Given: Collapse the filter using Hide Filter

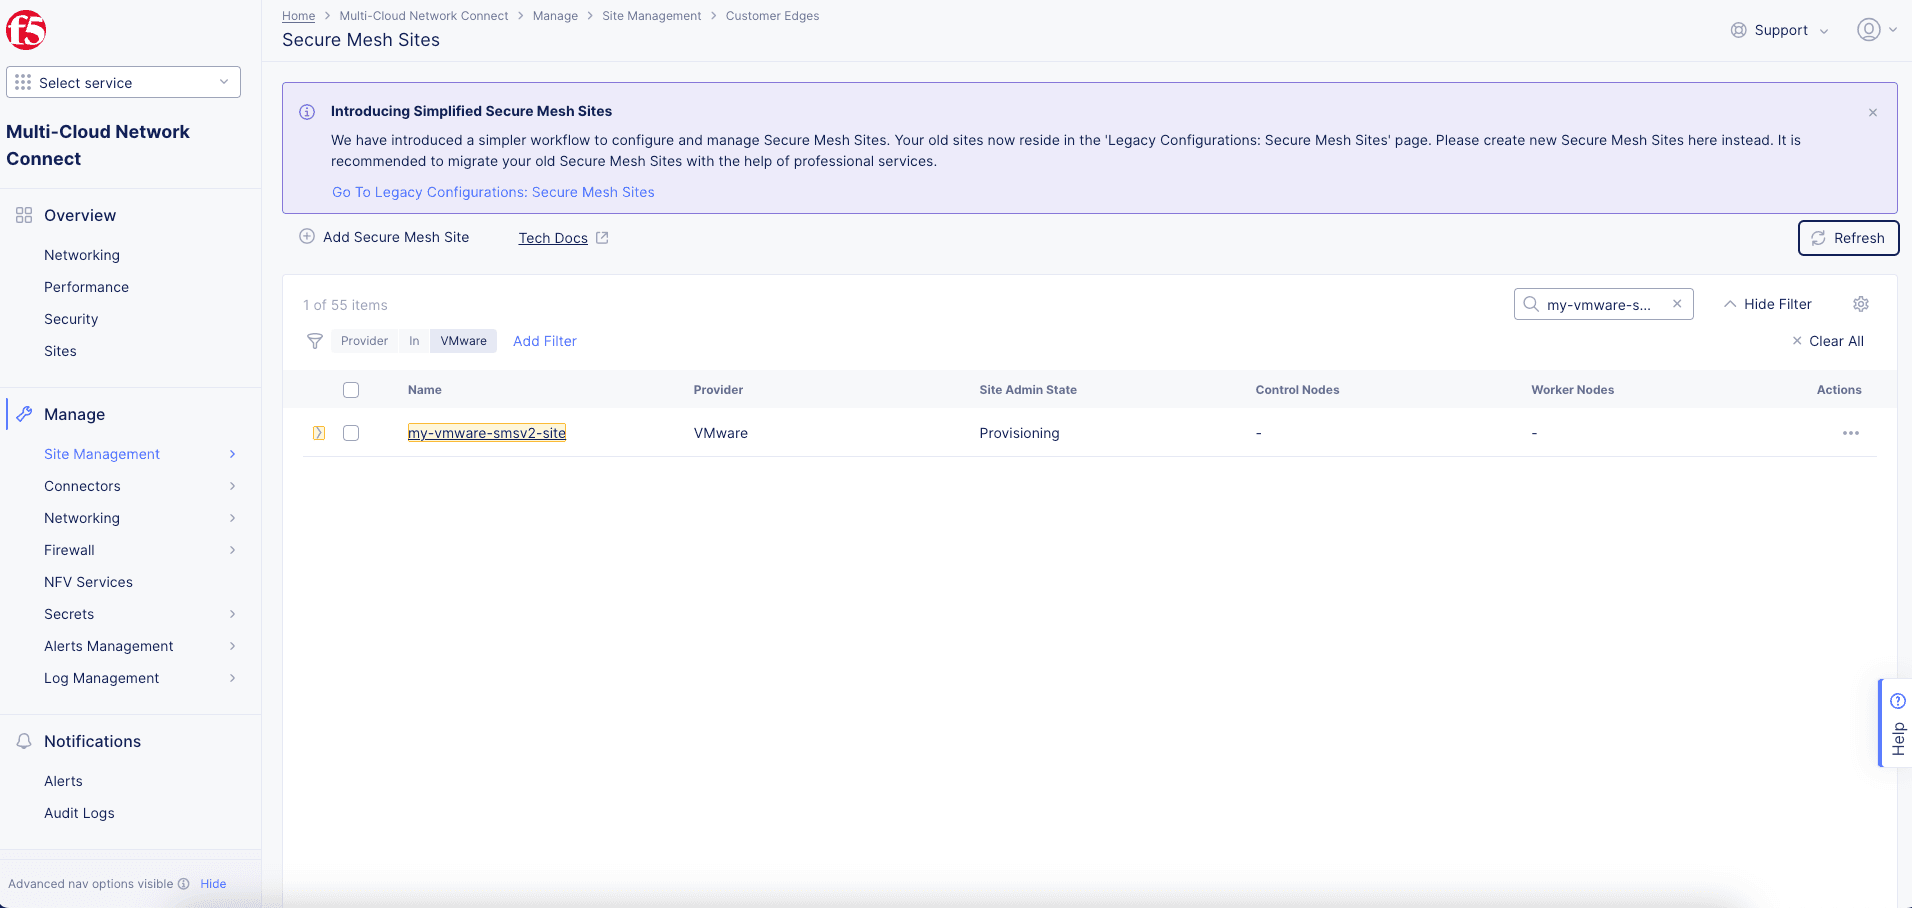Looking at the screenshot, I should click(1767, 304).
